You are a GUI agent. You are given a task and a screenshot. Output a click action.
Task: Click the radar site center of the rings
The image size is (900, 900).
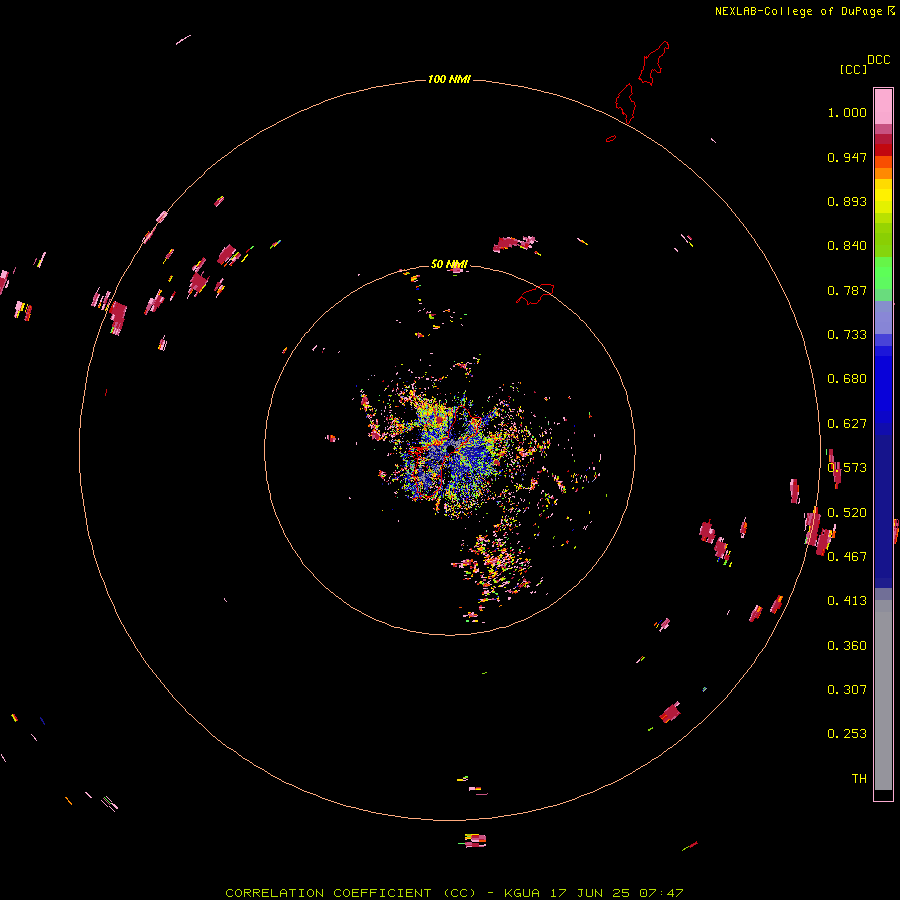click(449, 449)
